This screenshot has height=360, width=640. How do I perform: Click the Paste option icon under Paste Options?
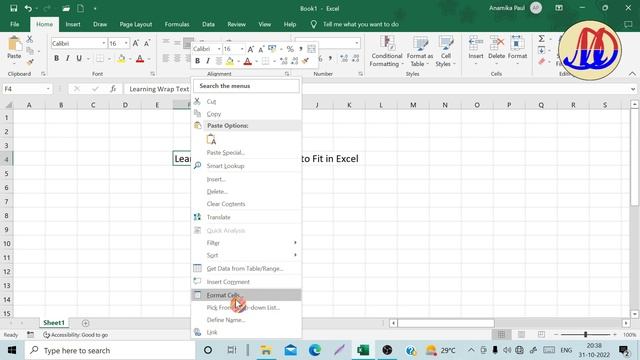pos(211,140)
